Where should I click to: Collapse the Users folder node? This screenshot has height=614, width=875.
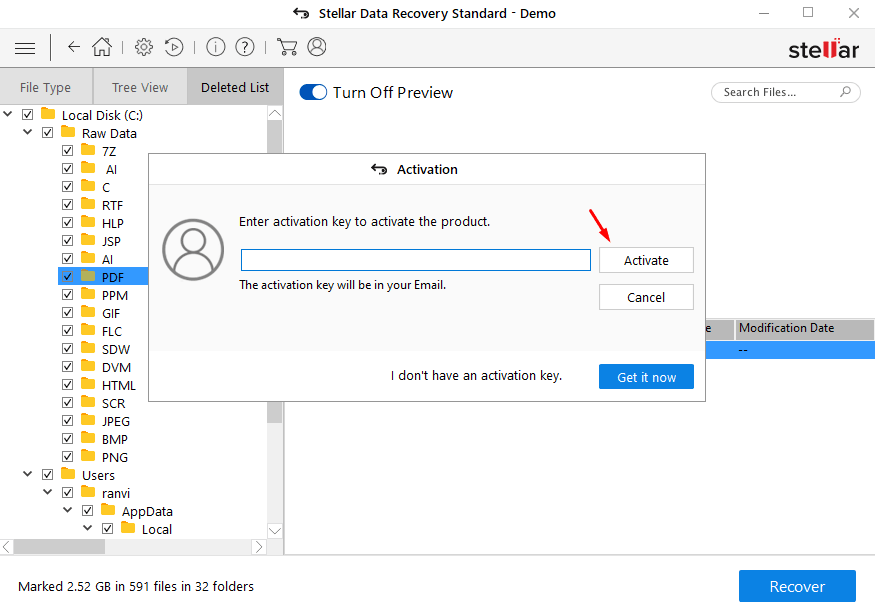[28, 475]
